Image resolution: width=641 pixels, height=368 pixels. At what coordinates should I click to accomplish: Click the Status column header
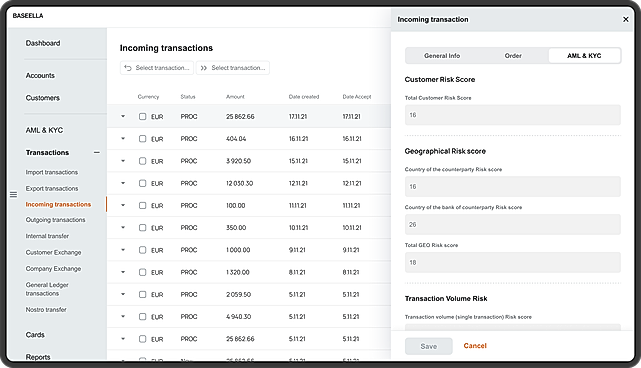188,97
